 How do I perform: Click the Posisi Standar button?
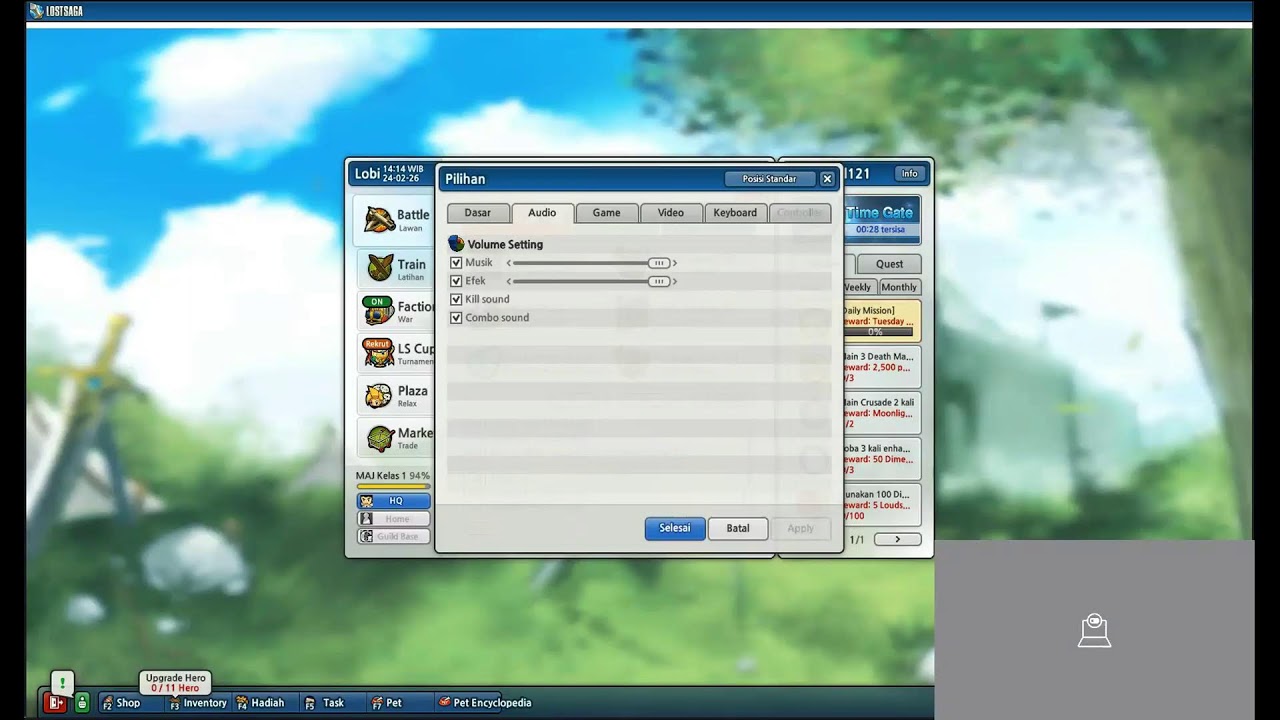(x=770, y=179)
